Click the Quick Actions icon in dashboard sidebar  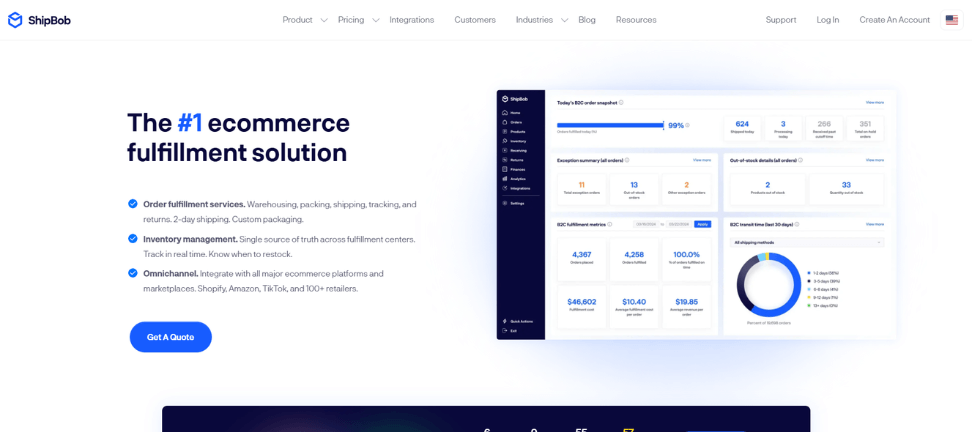click(505, 321)
